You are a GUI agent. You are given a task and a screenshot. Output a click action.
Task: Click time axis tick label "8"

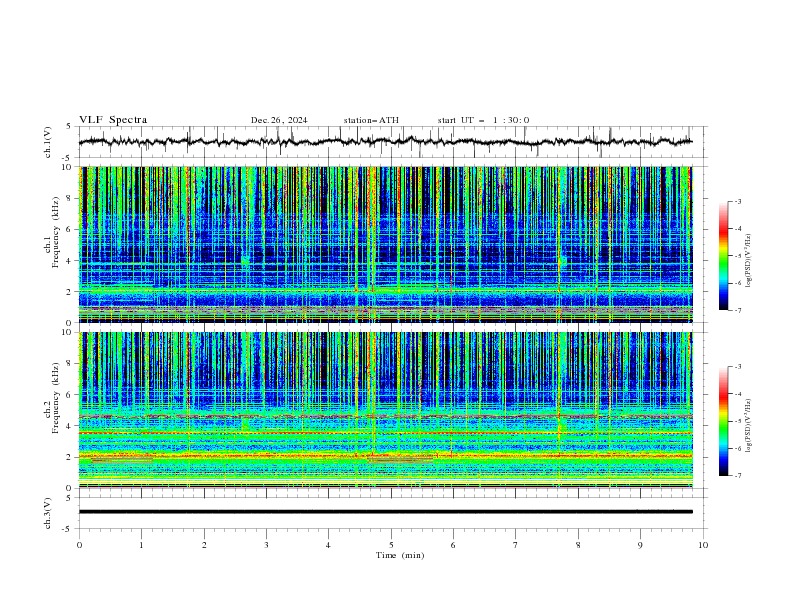pos(578,545)
